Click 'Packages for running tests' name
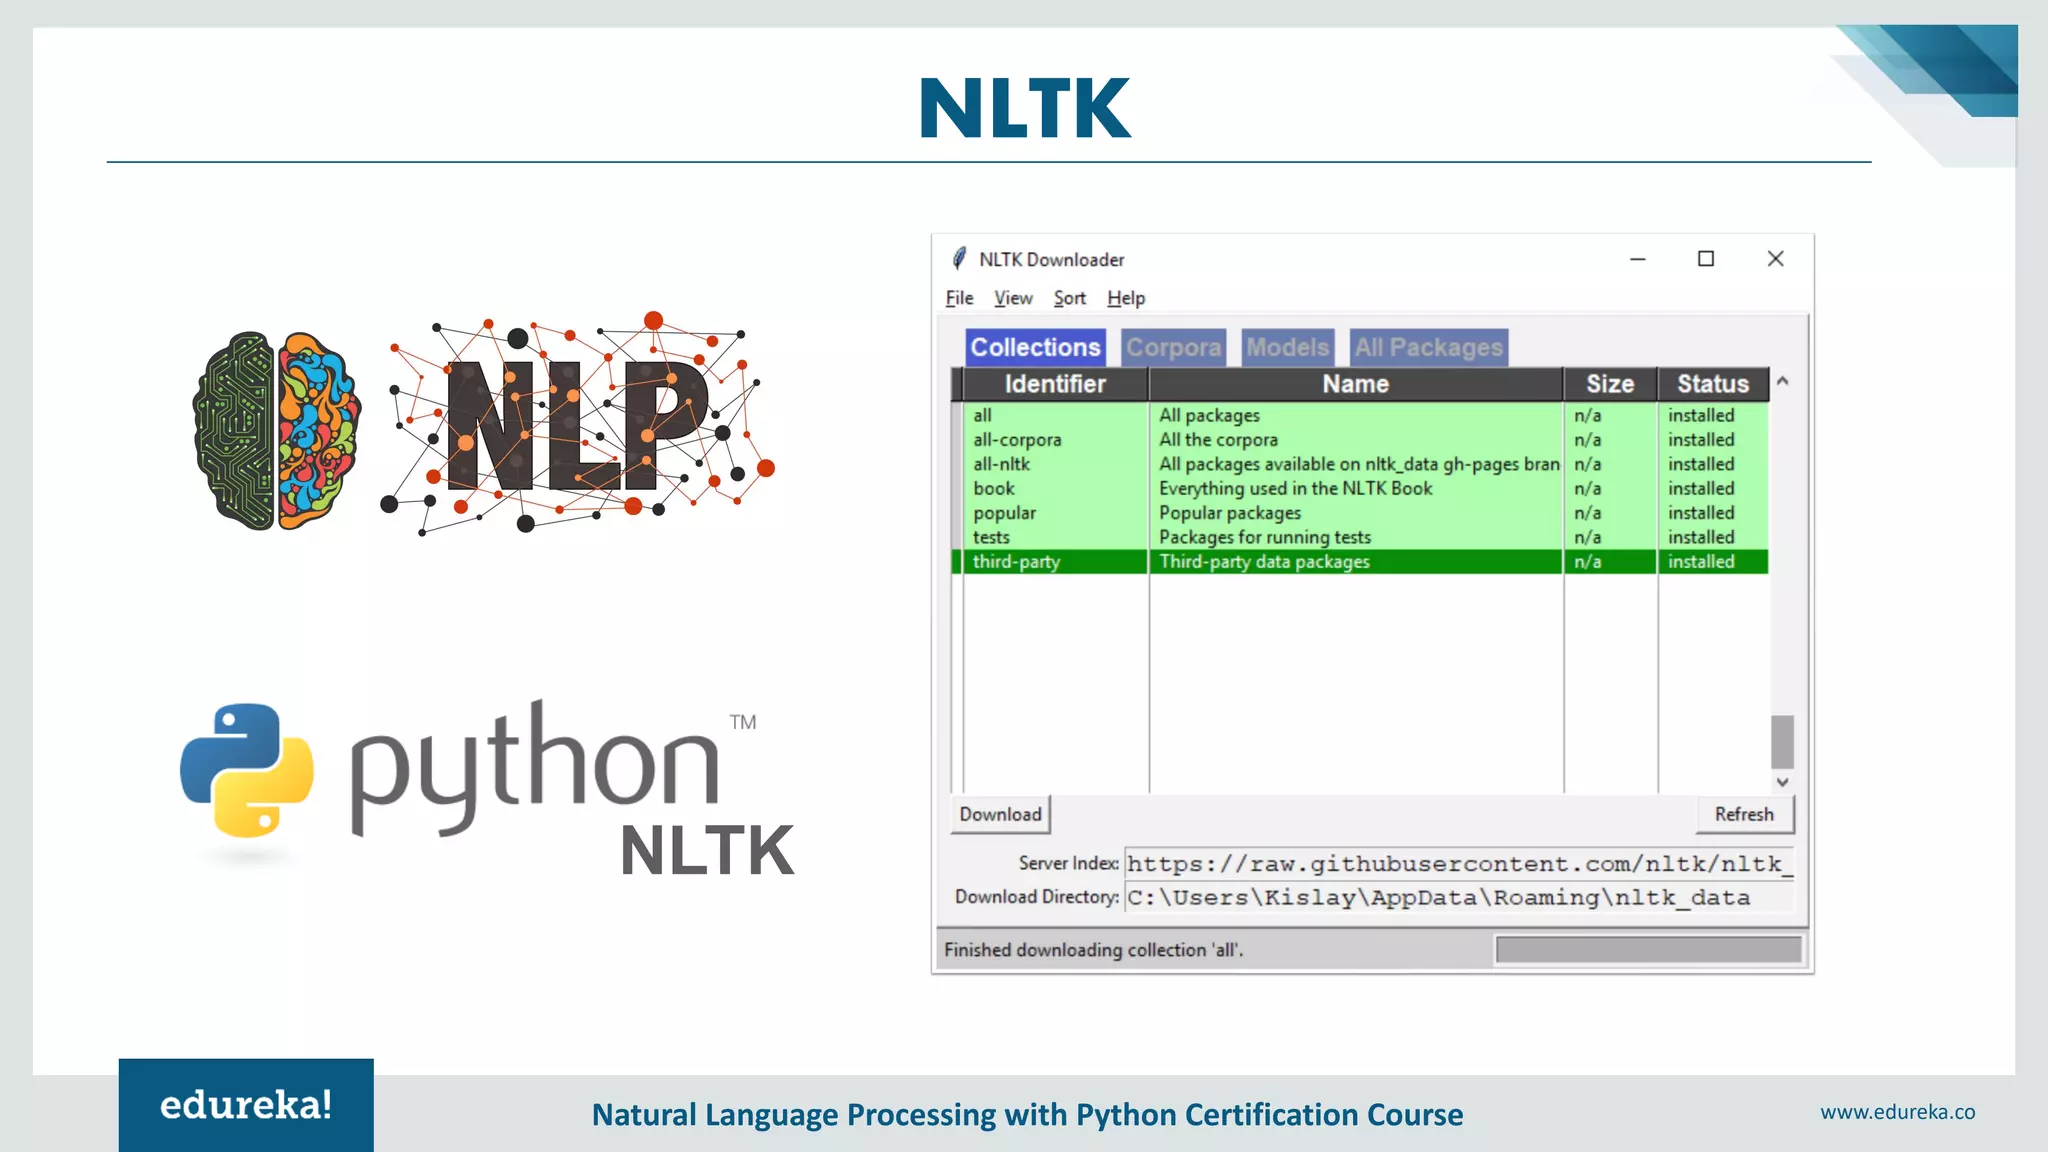Viewport: 2048px width, 1152px height. tap(1265, 537)
